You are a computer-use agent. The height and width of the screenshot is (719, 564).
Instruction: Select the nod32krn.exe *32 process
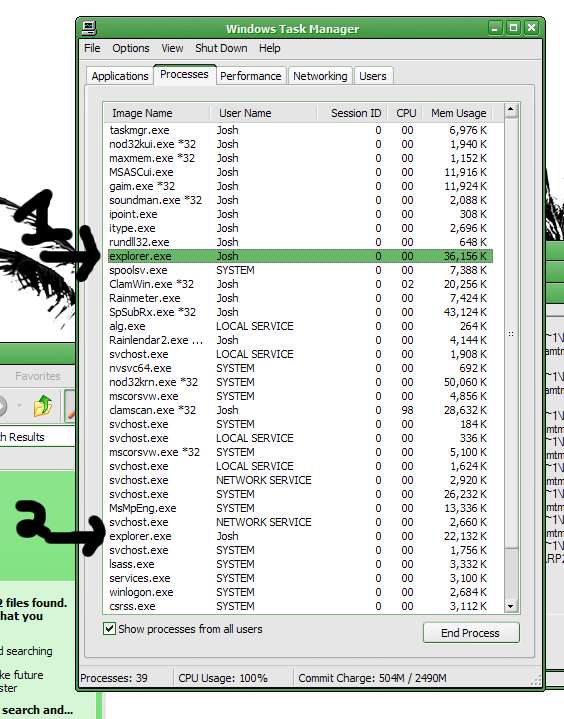[x=300, y=382]
